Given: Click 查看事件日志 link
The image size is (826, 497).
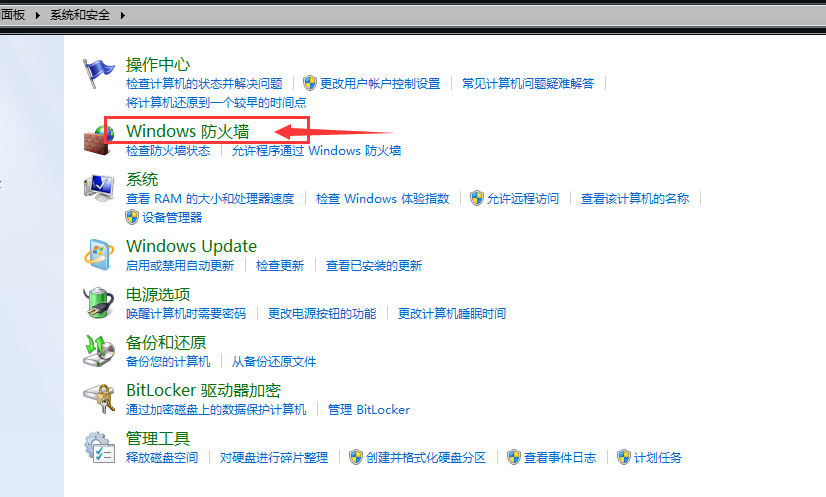Looking at the screenshot, I should pos(560,458).
